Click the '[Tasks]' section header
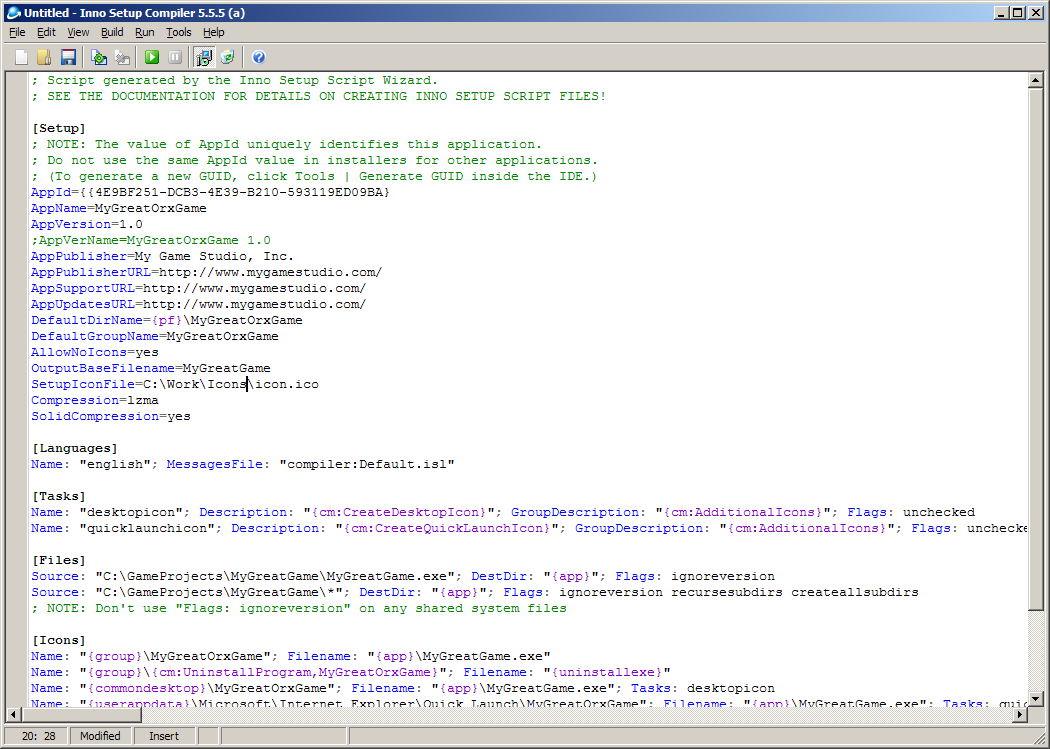1050x749 pixels. [59, 497]
